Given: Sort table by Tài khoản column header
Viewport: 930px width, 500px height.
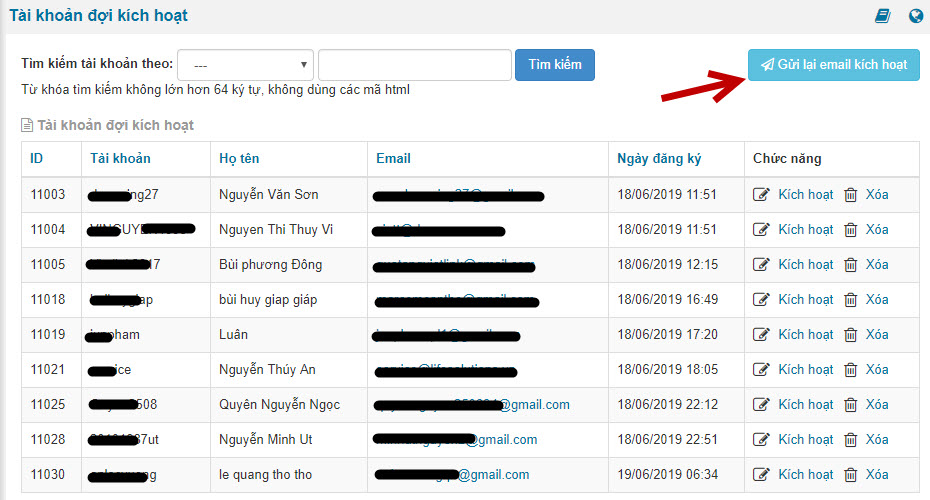Looking at the screenshot, I should click(x=120, y=158).
